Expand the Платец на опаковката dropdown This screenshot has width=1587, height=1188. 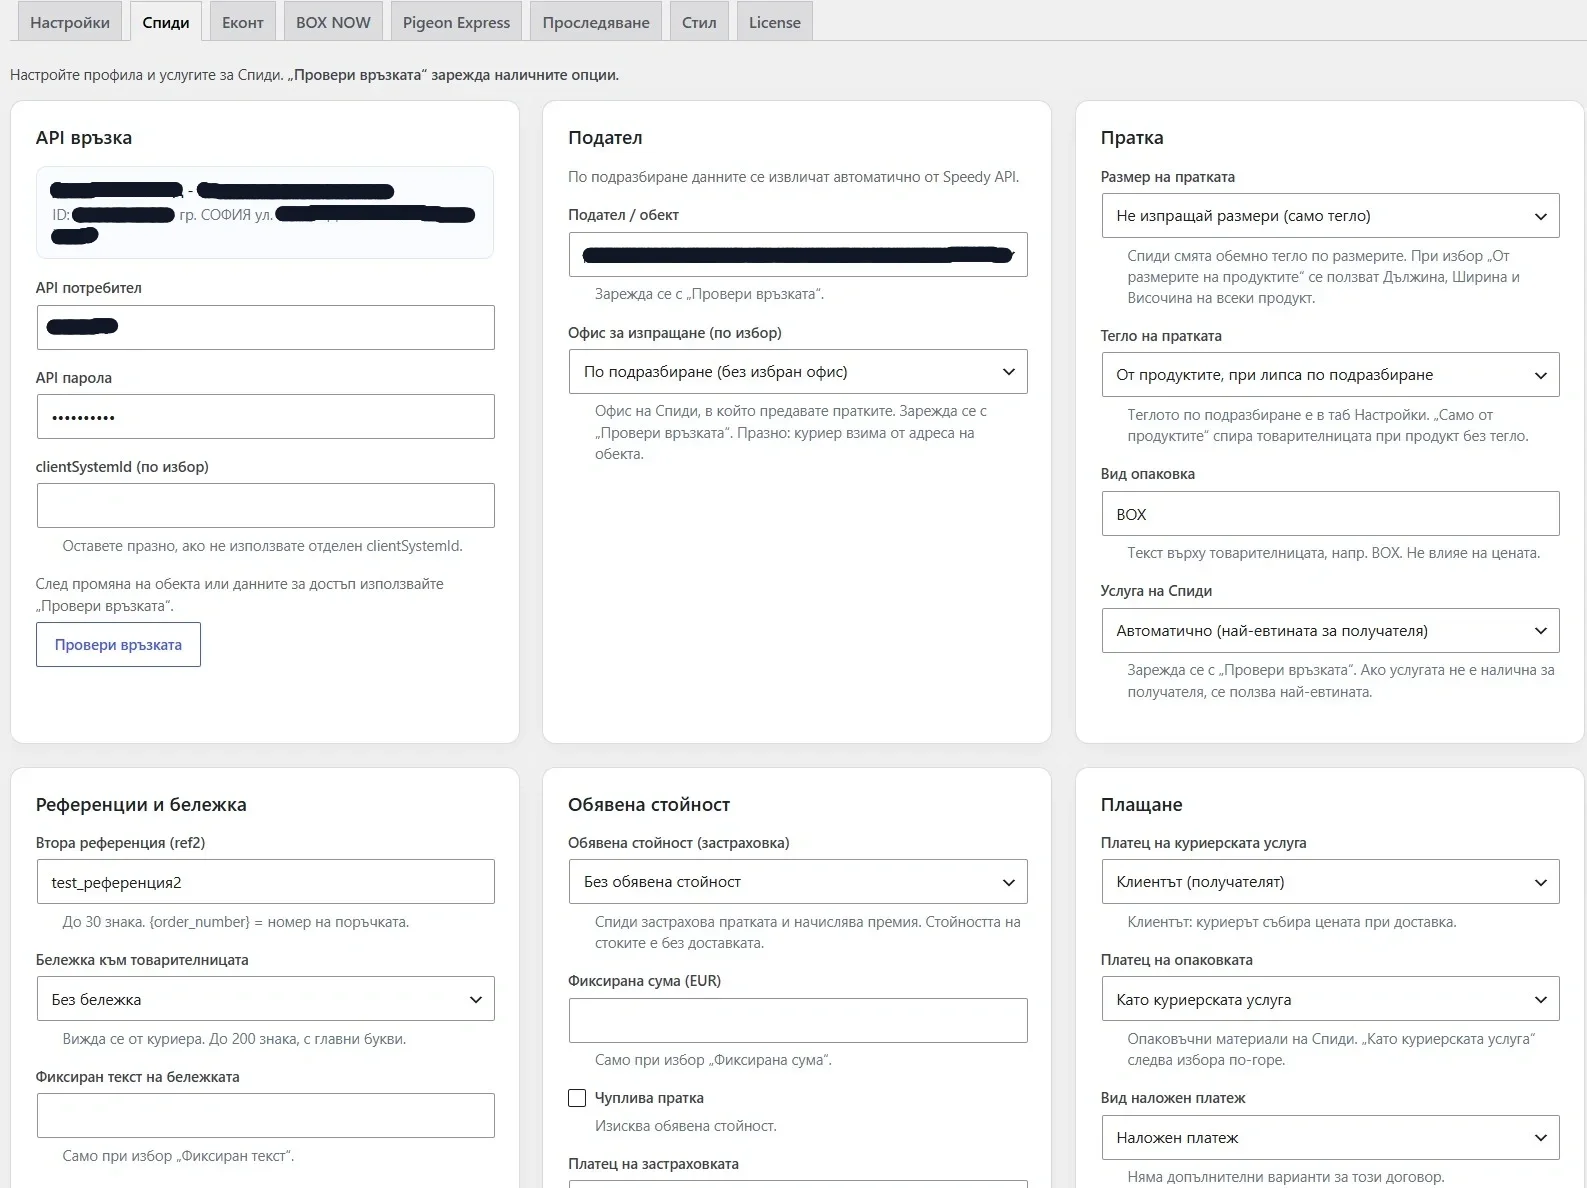click(x=1330, y=999)
